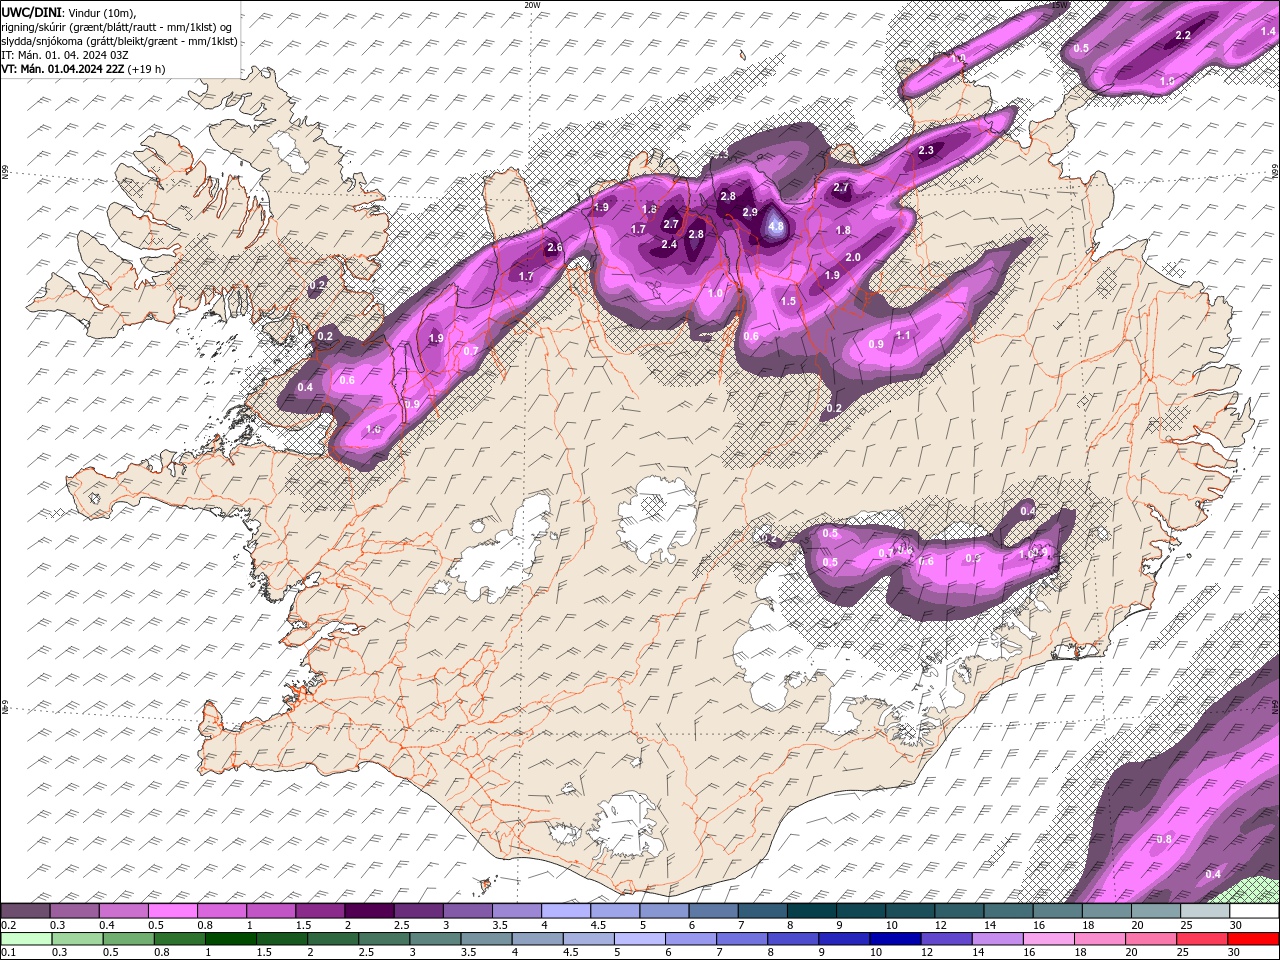The height and width of the screenshot is (960, 1280).
Task: Click the 2.4 snowfall value on the map
Action: [669, 245]
